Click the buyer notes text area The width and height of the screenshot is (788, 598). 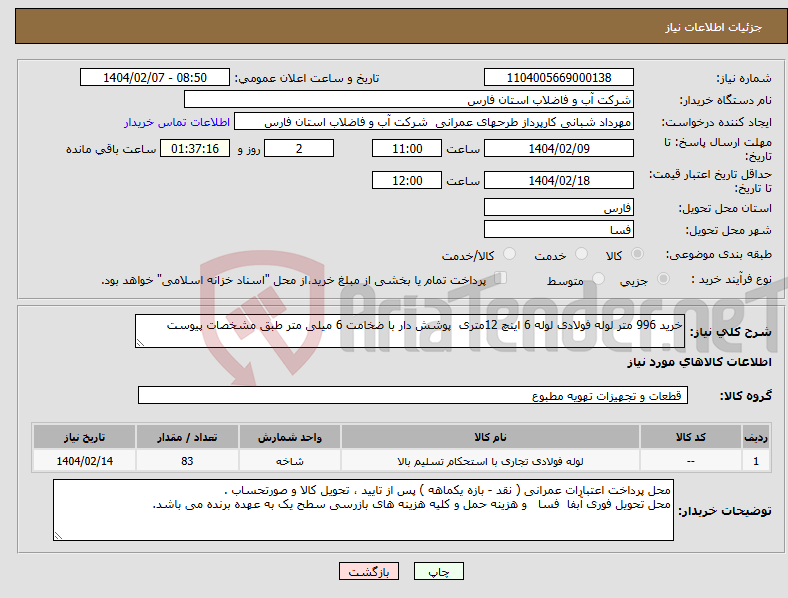[x=363, y=510]
